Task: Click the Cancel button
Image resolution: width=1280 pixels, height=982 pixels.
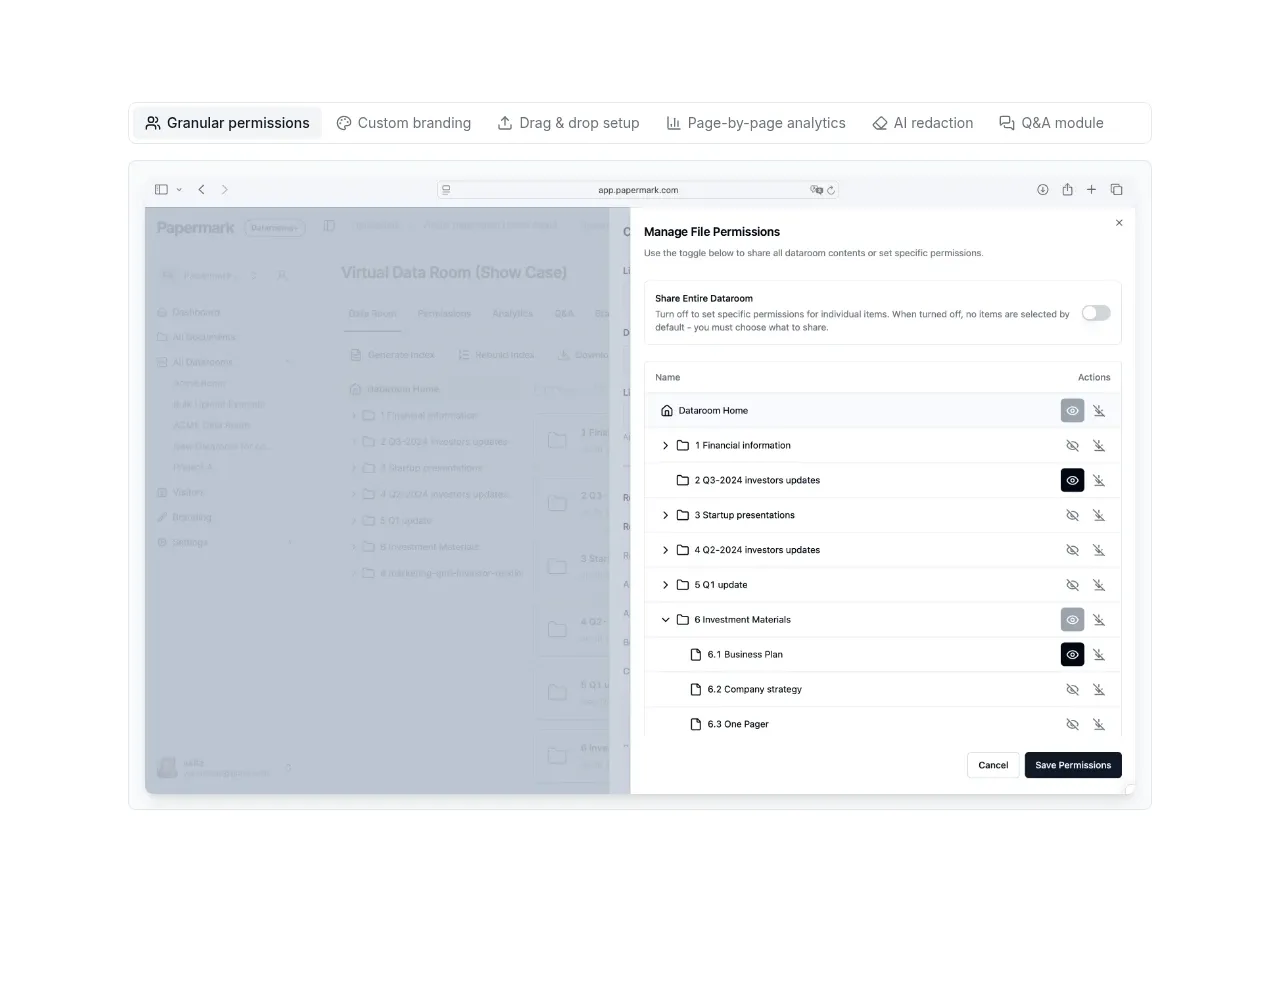Action: (993, 765)
